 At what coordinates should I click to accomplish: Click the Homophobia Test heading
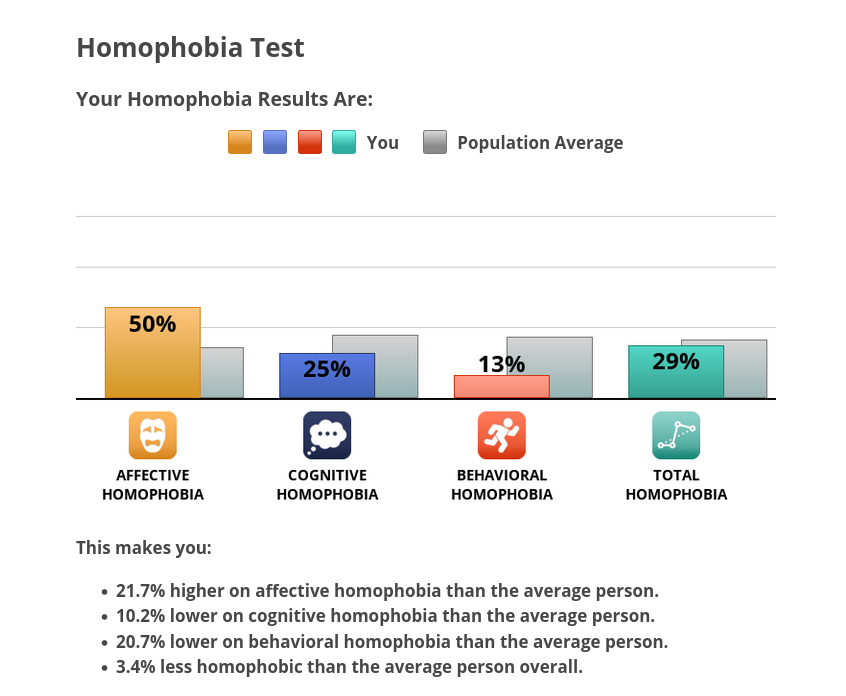tap(190, 47)
